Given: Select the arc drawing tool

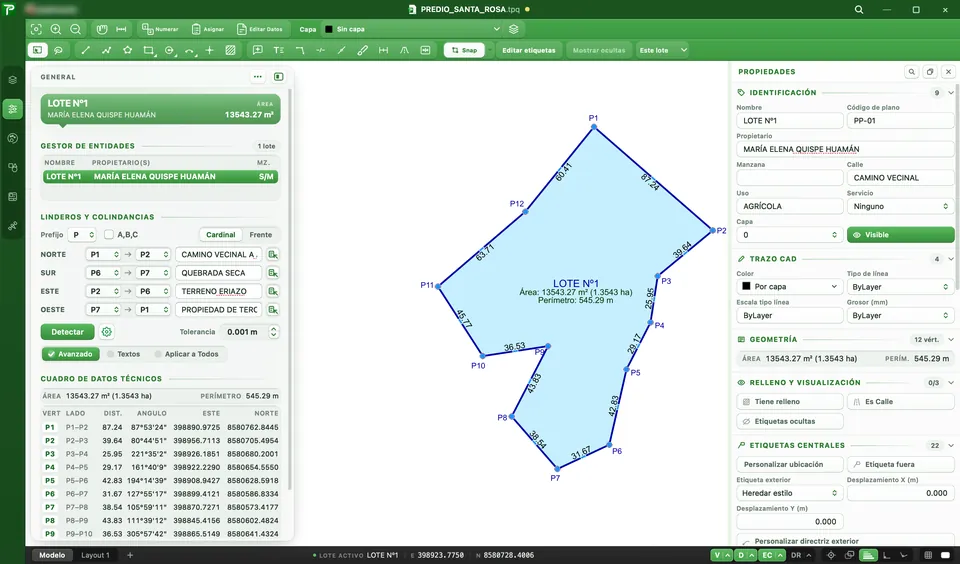Looking at the screenshot, I should (190, 50).
